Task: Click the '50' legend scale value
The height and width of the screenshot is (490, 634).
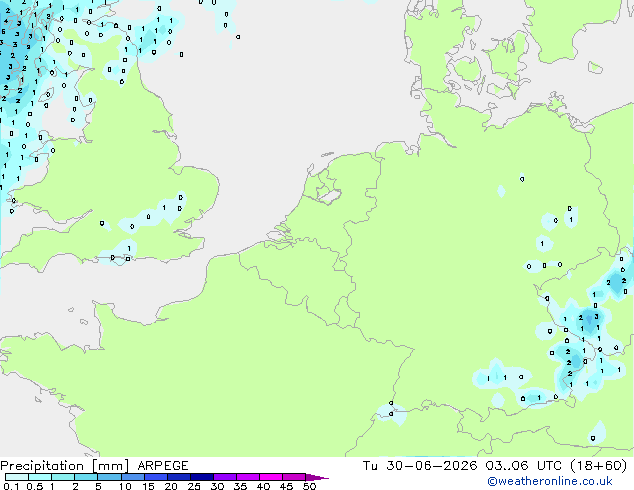Action: point(310,486)
